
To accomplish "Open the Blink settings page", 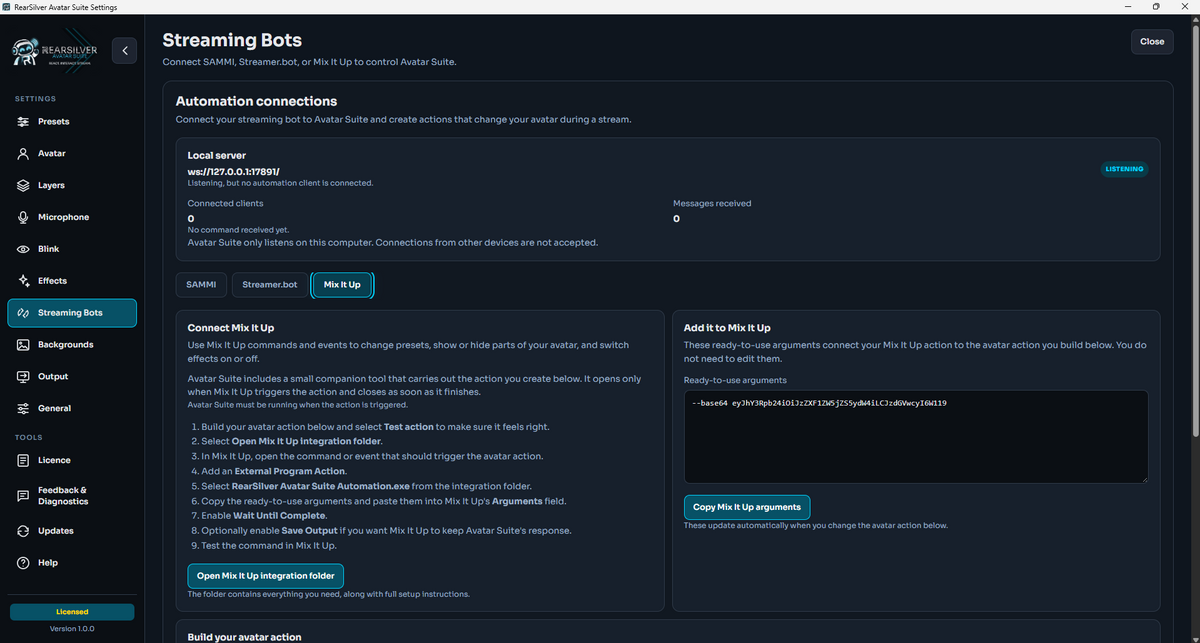I will (72, 249).
